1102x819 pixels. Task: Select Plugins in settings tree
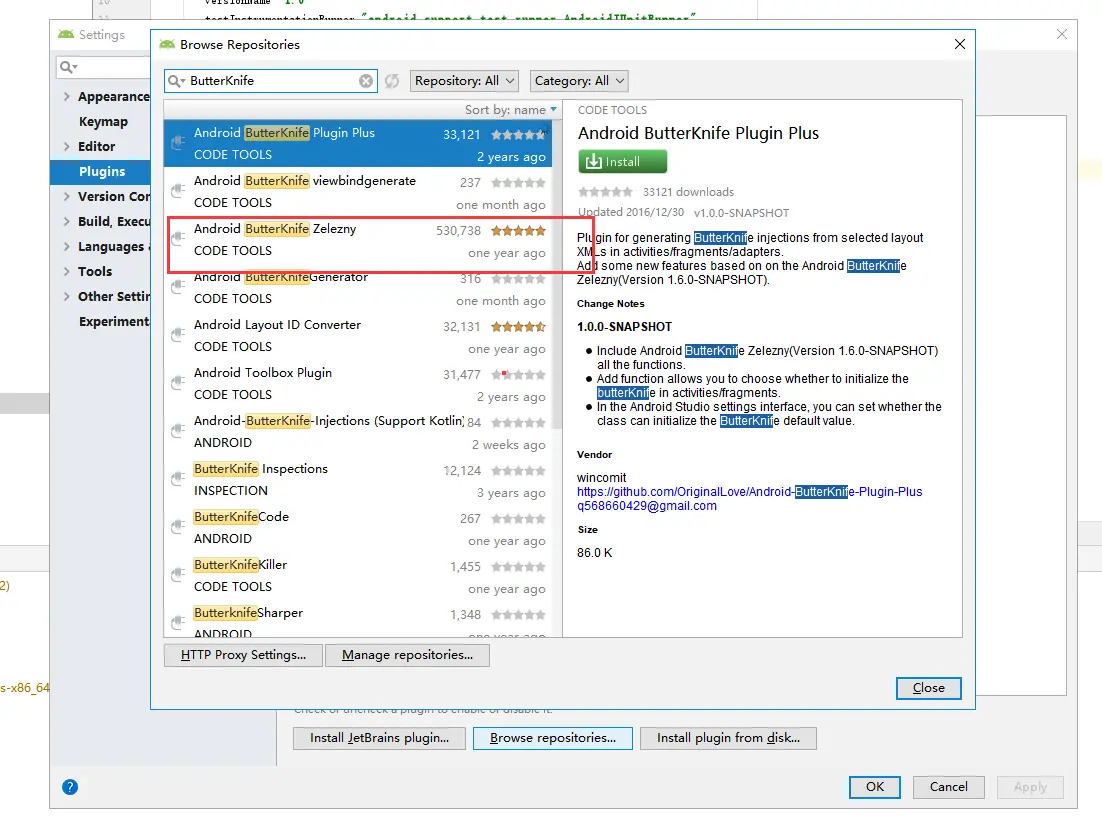101,172
